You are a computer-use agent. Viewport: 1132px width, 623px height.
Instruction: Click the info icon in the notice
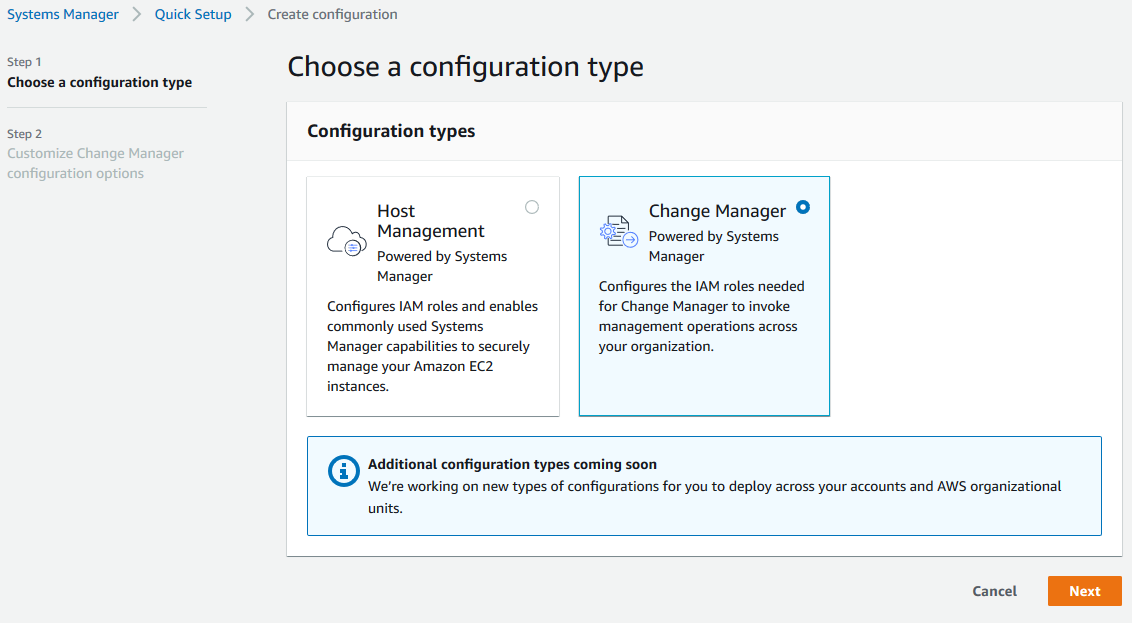[344, 471]
